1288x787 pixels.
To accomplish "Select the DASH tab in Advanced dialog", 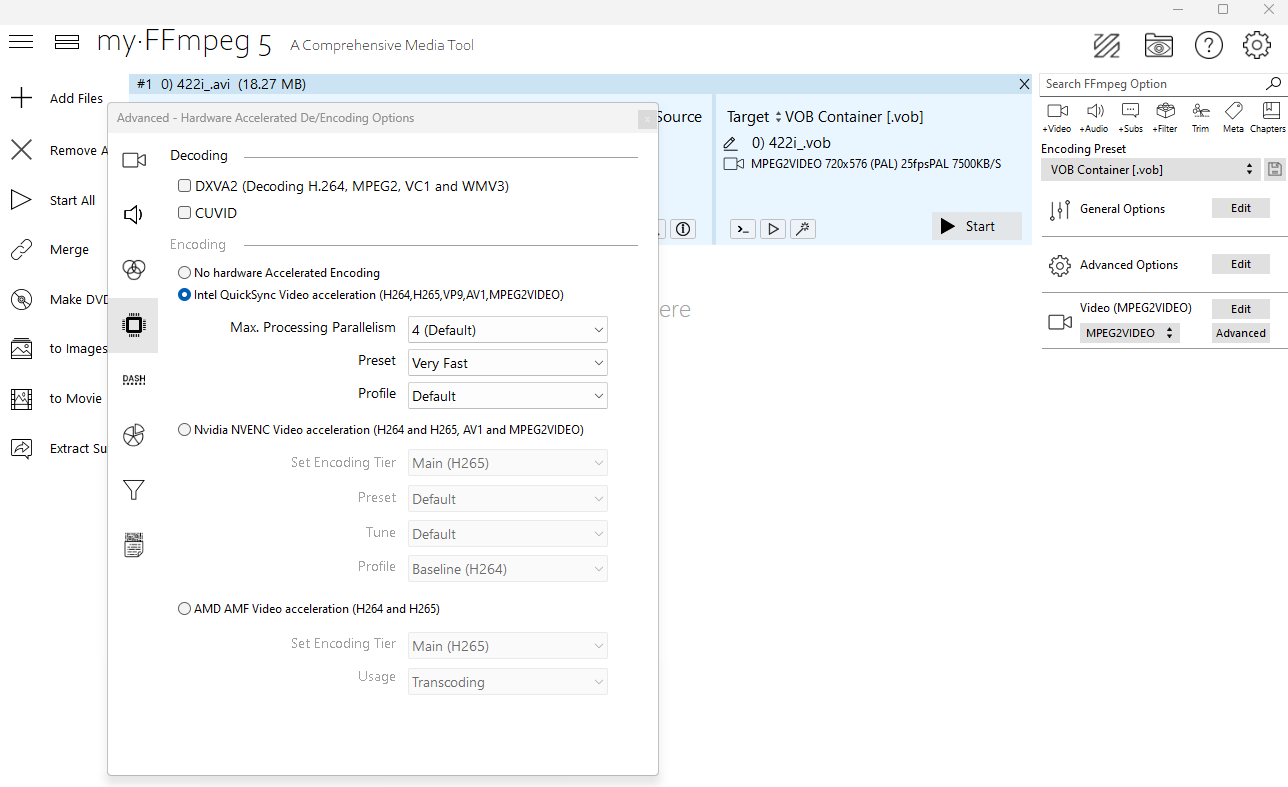I will [134, 379].
